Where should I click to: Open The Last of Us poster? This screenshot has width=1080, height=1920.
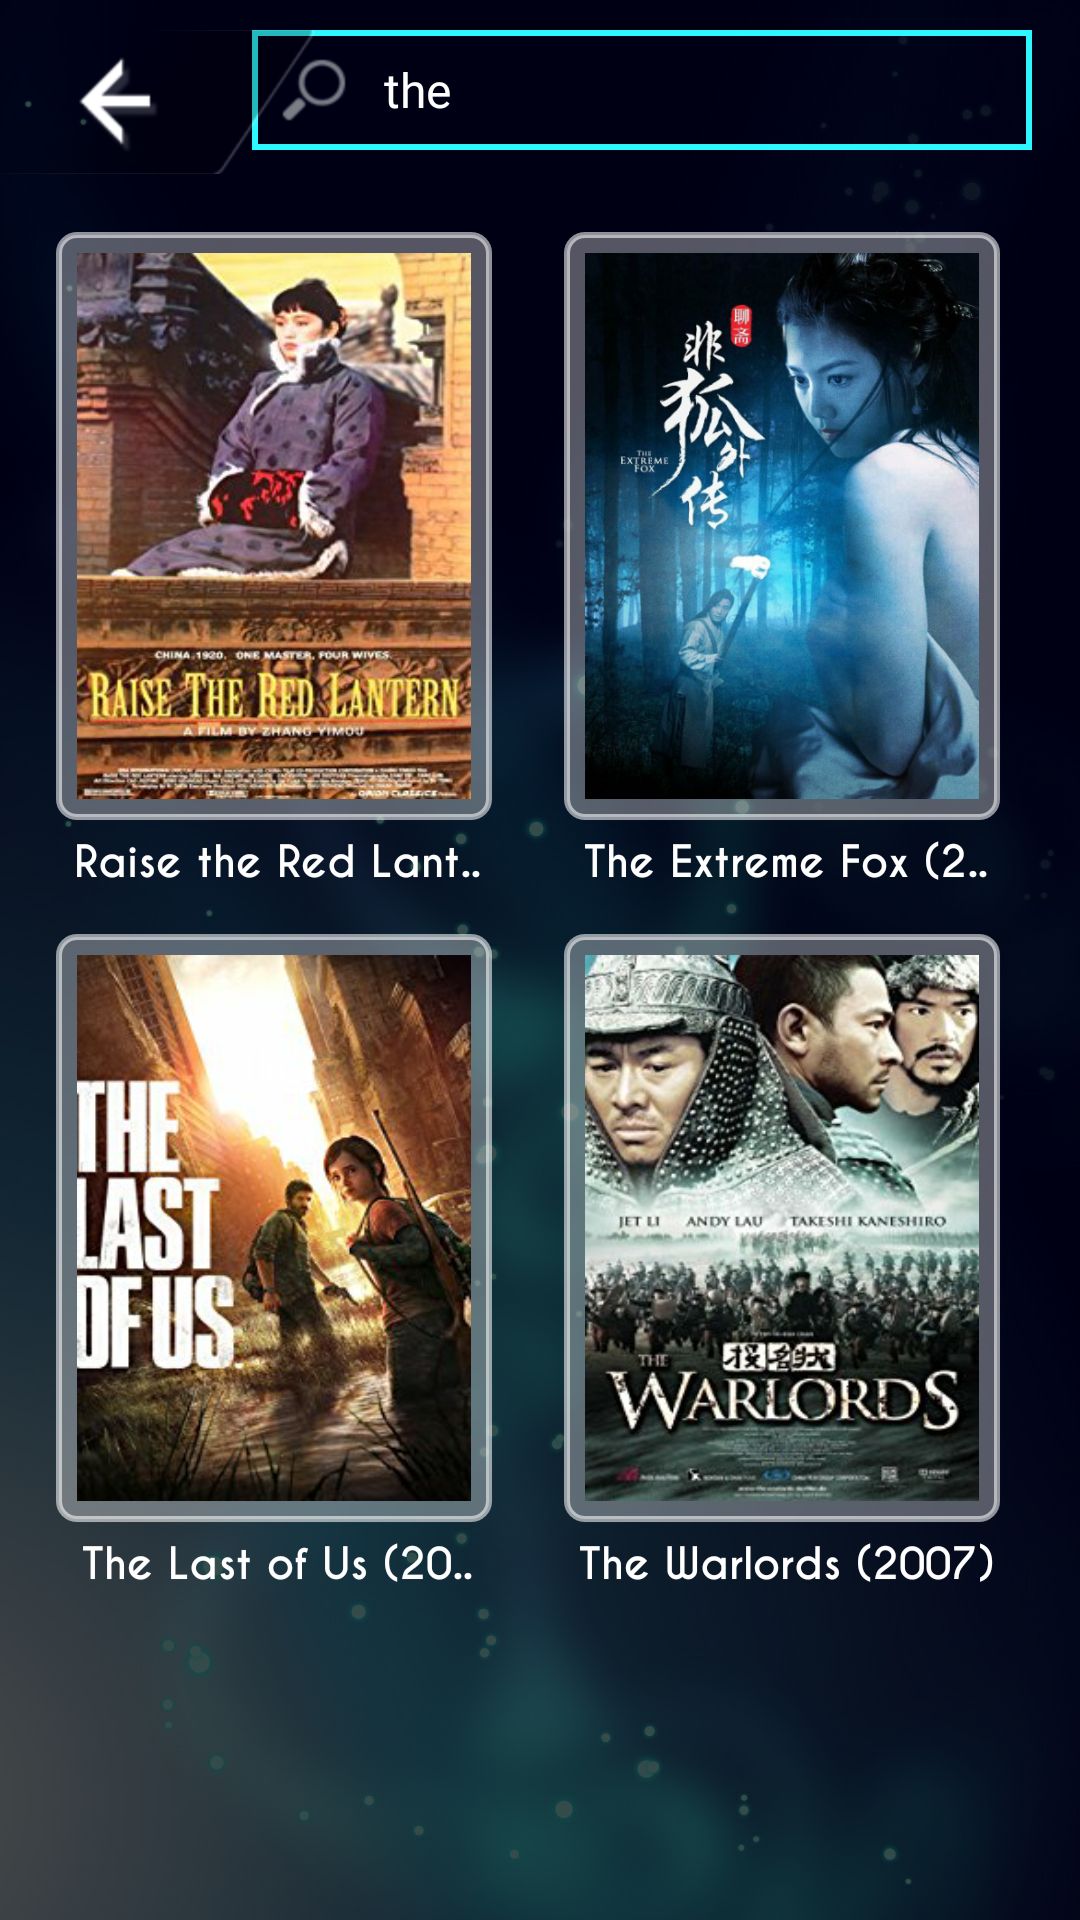coord(274,1228)
